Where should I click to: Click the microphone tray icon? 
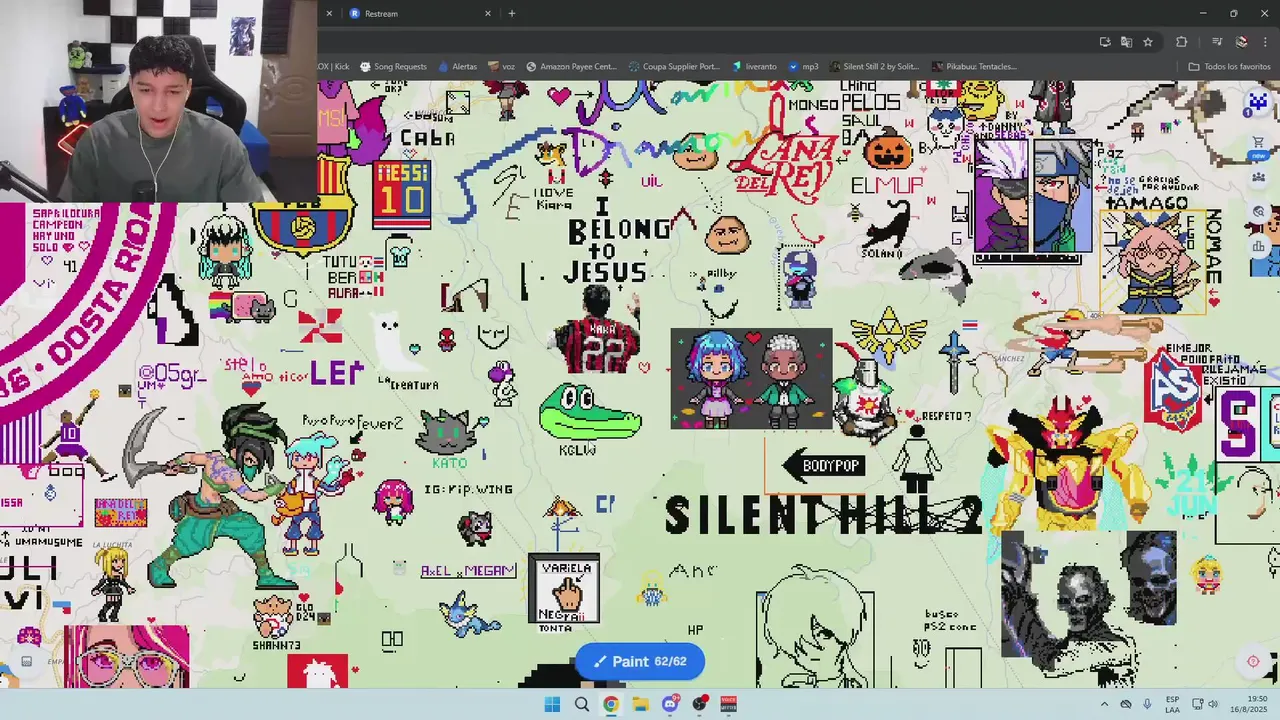pos(1147,704)
